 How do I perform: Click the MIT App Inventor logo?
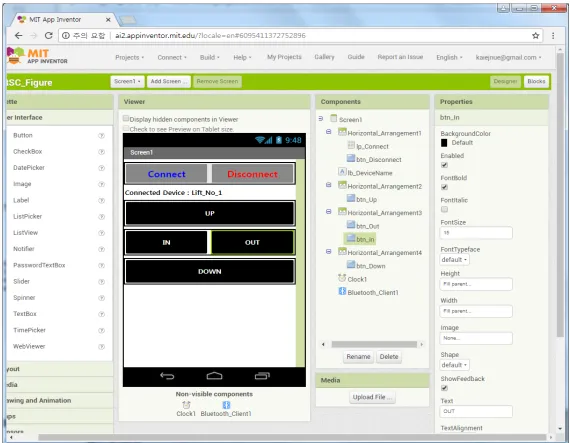click(x=37, y=56)
